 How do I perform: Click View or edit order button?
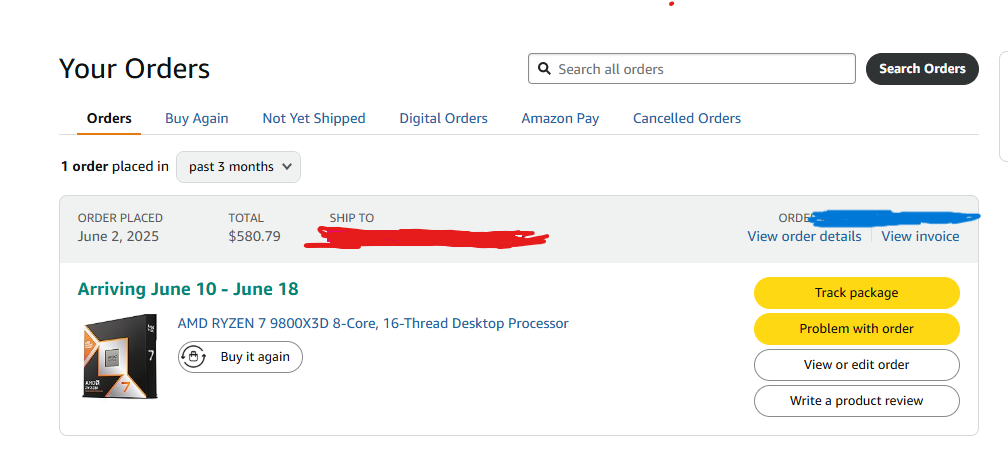[x=857, y=365]
